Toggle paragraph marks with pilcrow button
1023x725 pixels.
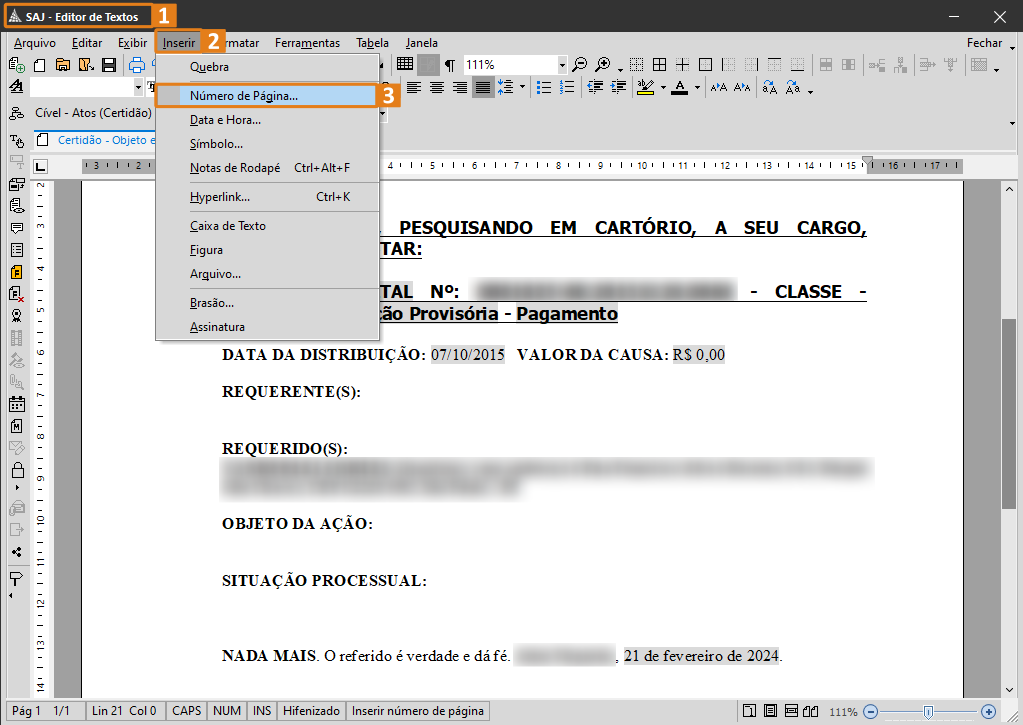[x=450, y=65]
